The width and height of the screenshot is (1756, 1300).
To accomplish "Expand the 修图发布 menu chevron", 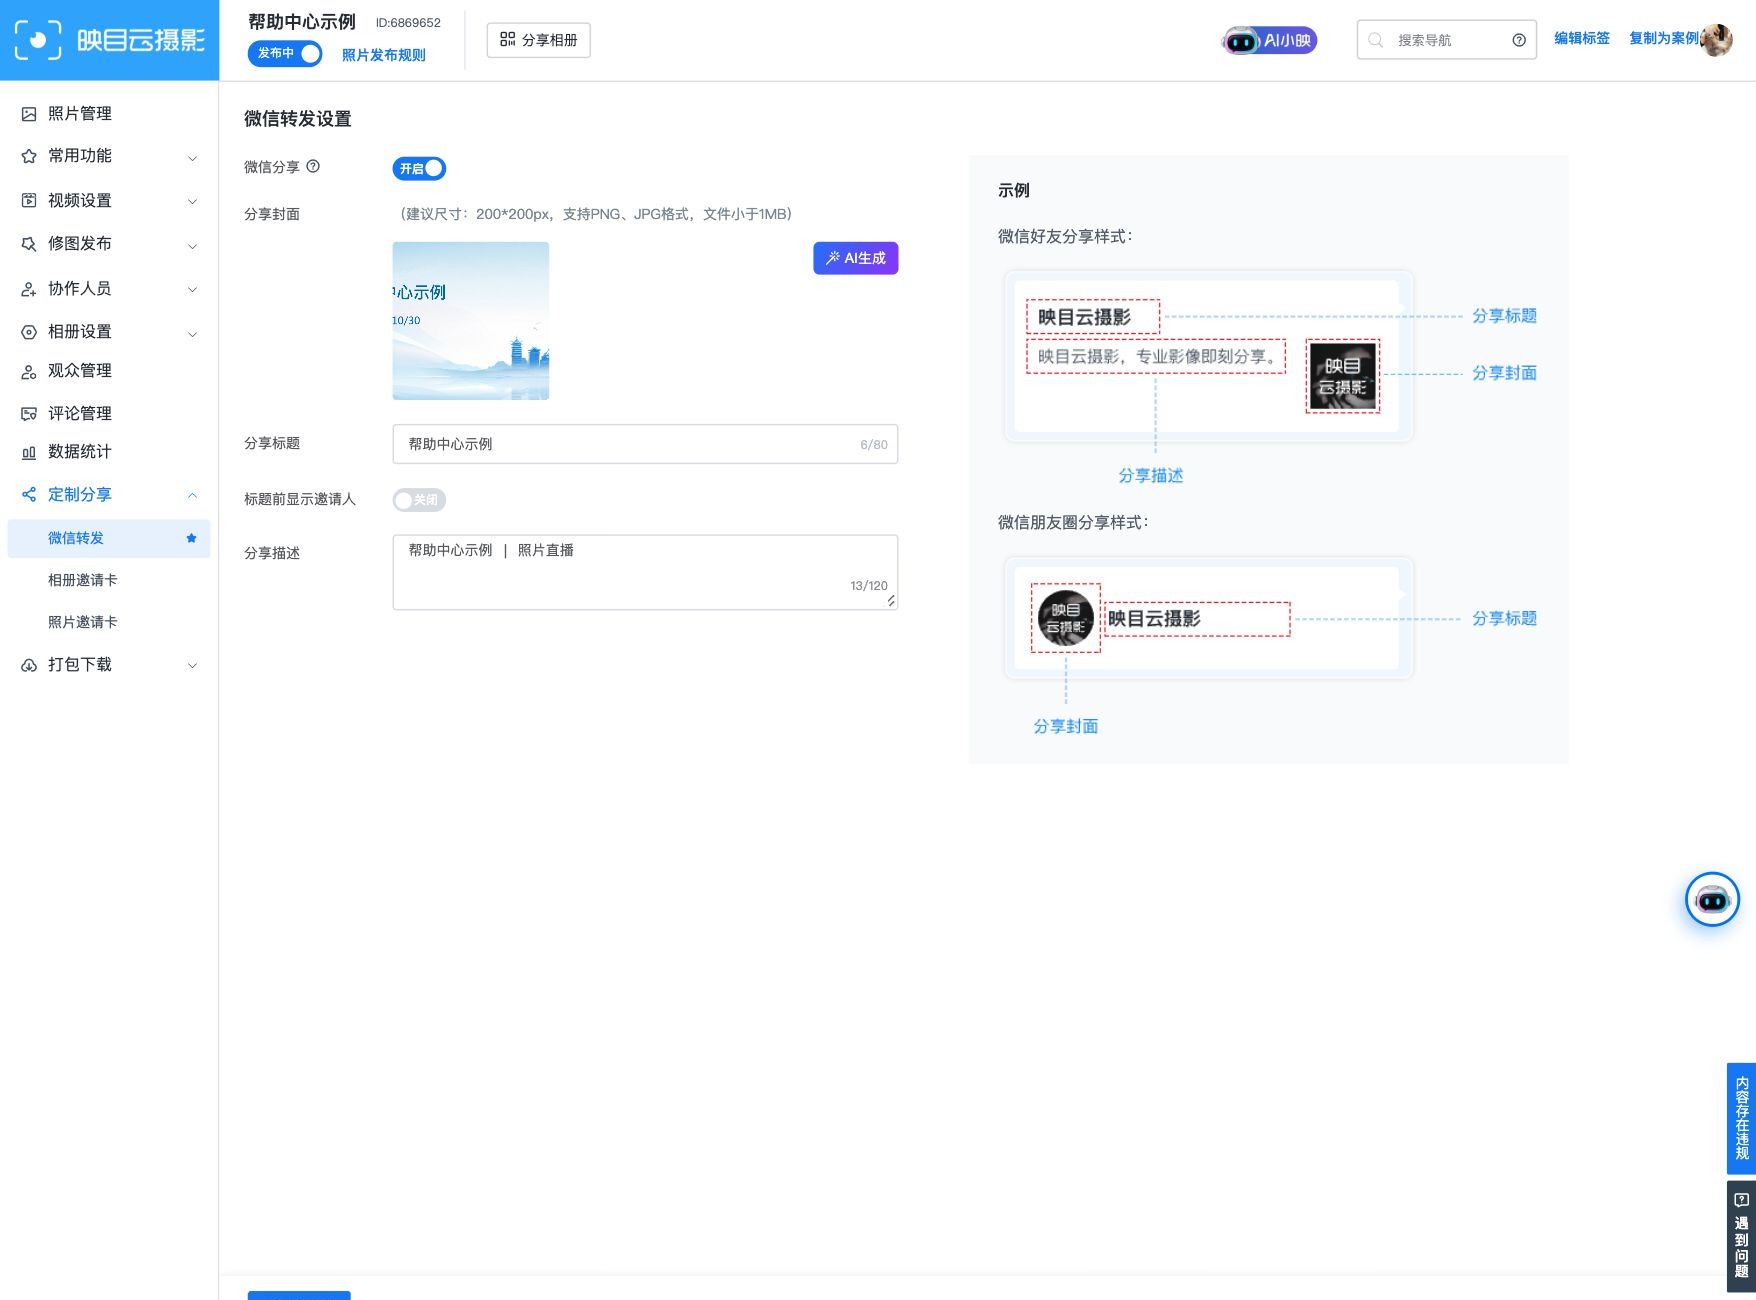I will pyautogui.click(x=192, y=245).
